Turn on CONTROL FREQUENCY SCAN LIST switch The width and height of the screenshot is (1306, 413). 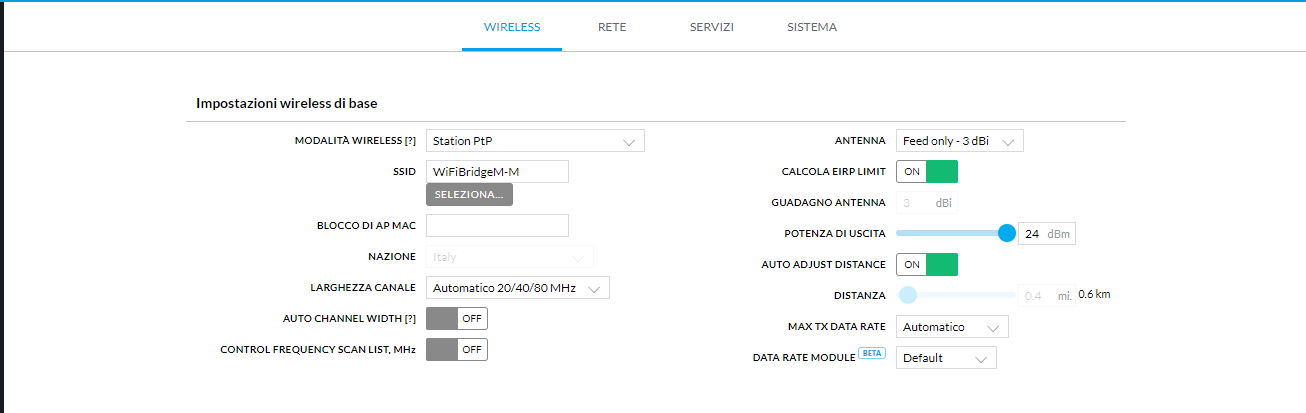(x=457, y=349)
